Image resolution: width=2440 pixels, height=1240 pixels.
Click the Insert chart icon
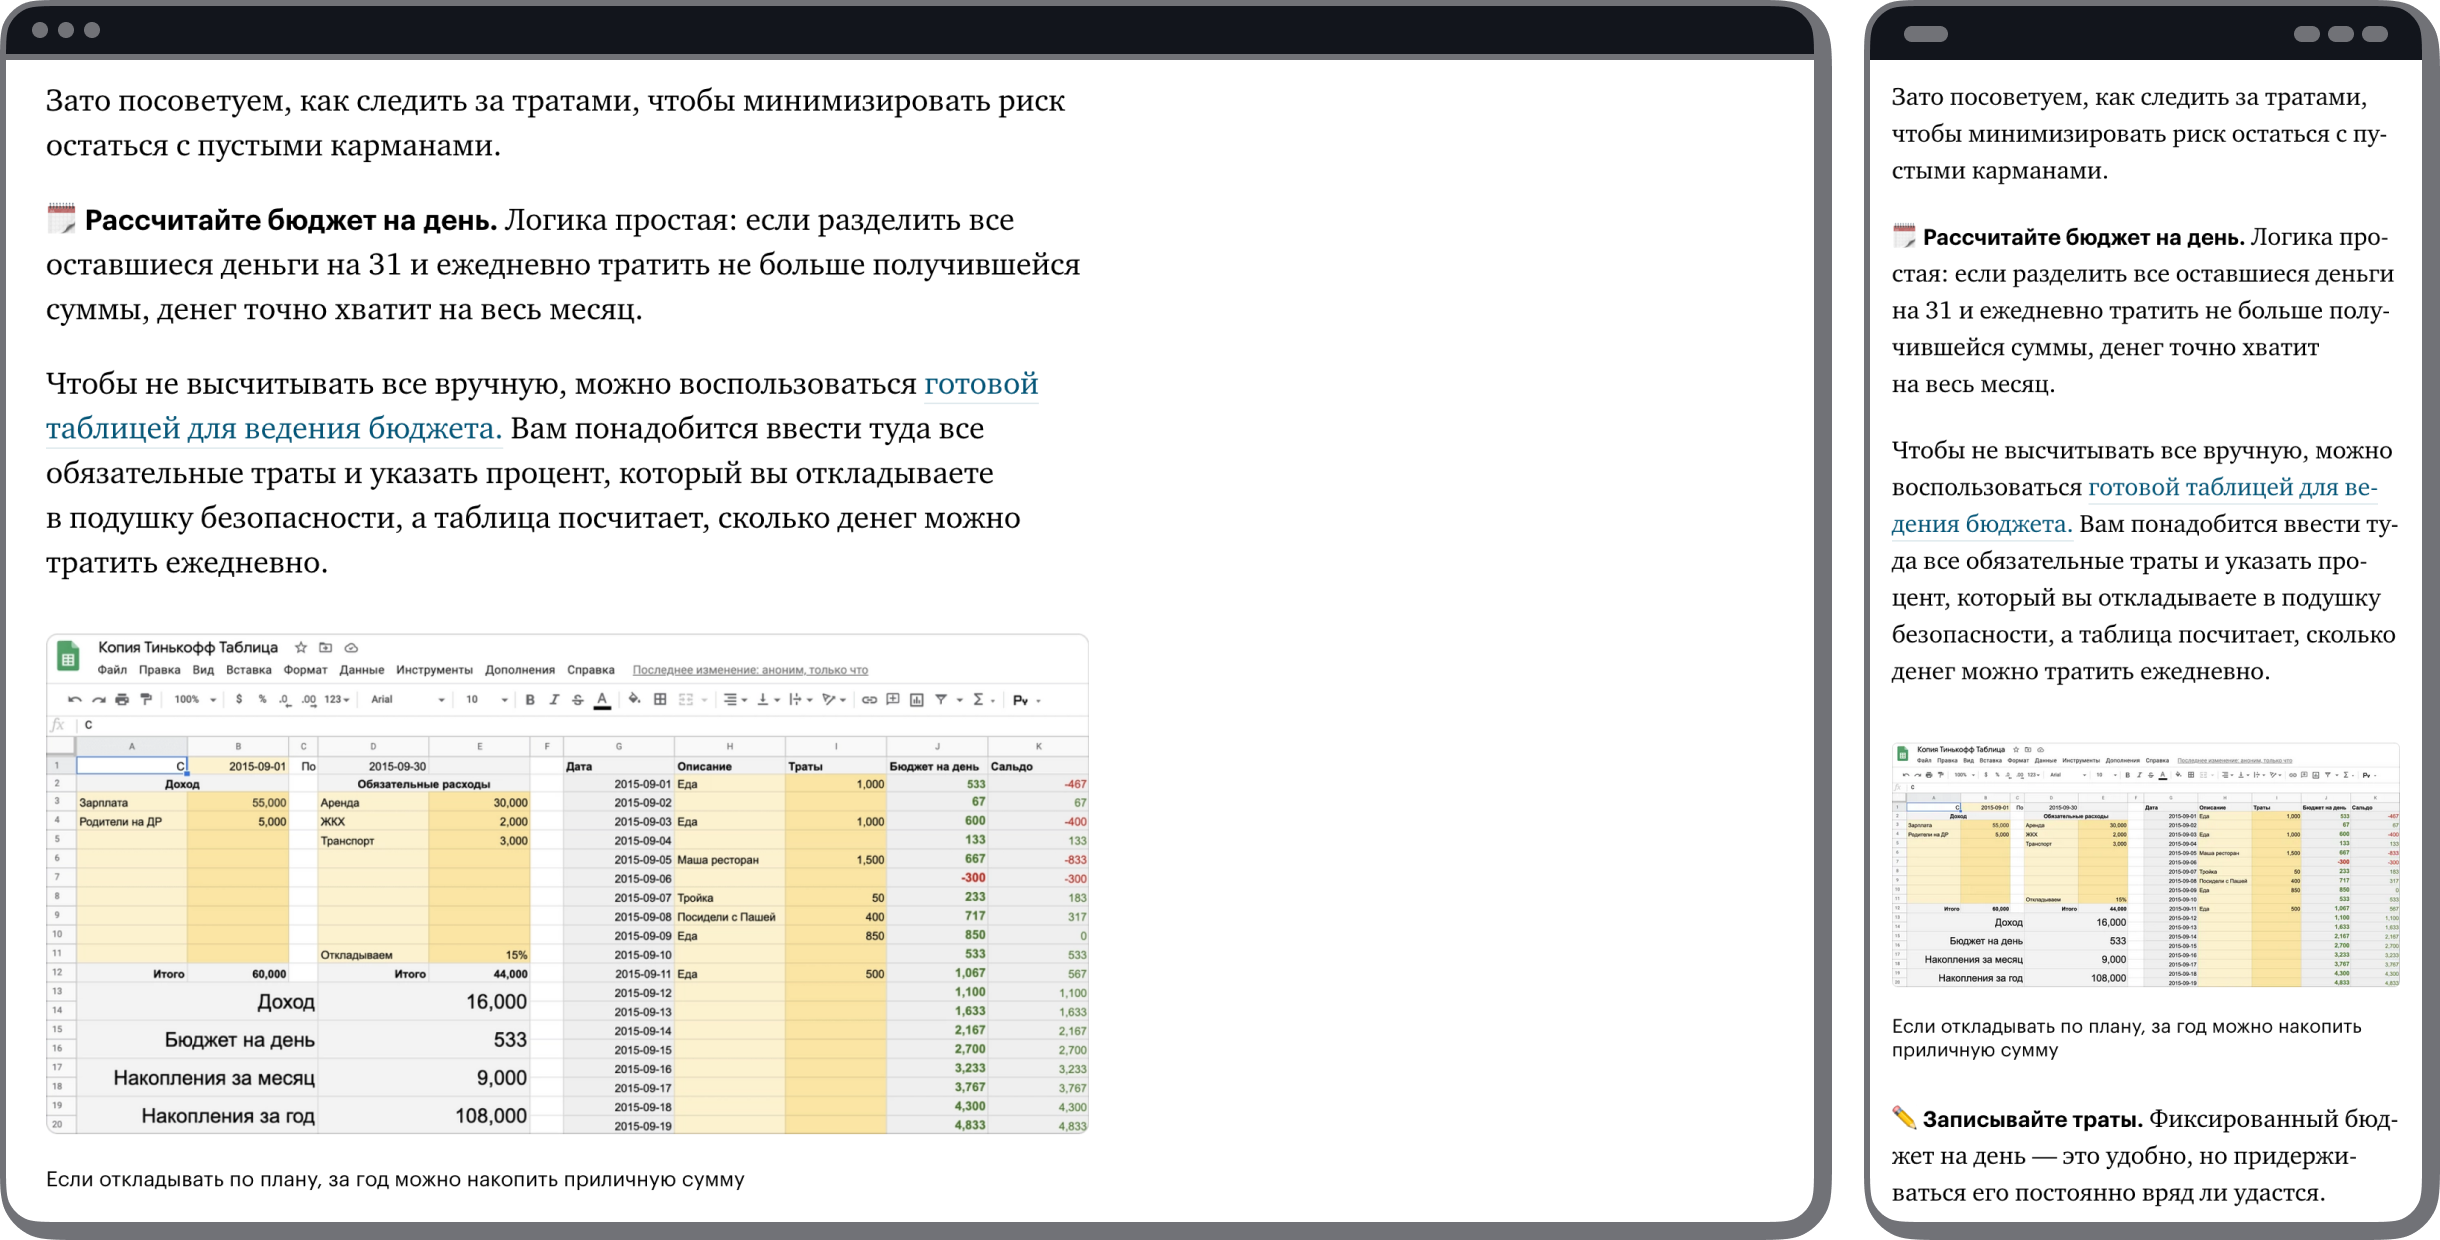(917, 700)
